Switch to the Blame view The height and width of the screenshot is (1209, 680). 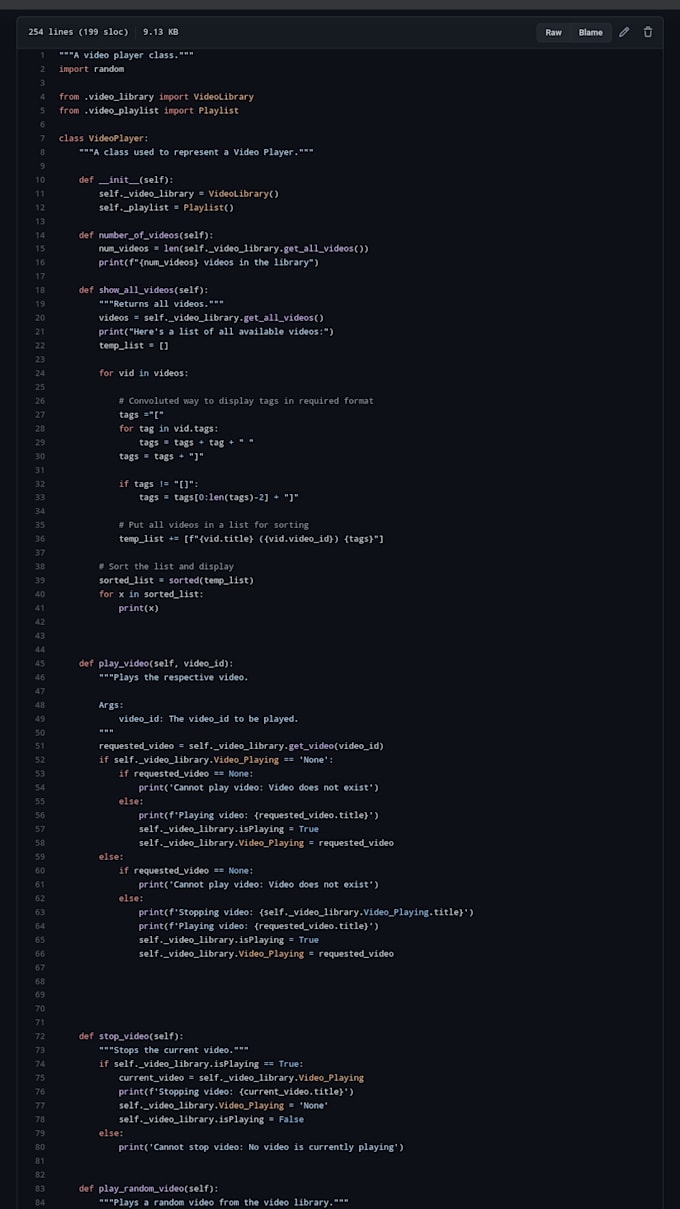point(590,32)
